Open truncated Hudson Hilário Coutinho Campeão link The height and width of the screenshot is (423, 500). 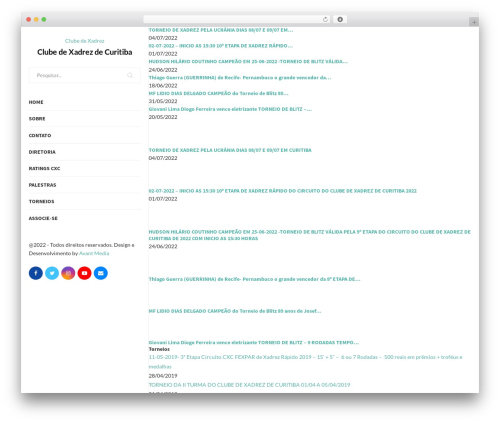tap(248, 61)
